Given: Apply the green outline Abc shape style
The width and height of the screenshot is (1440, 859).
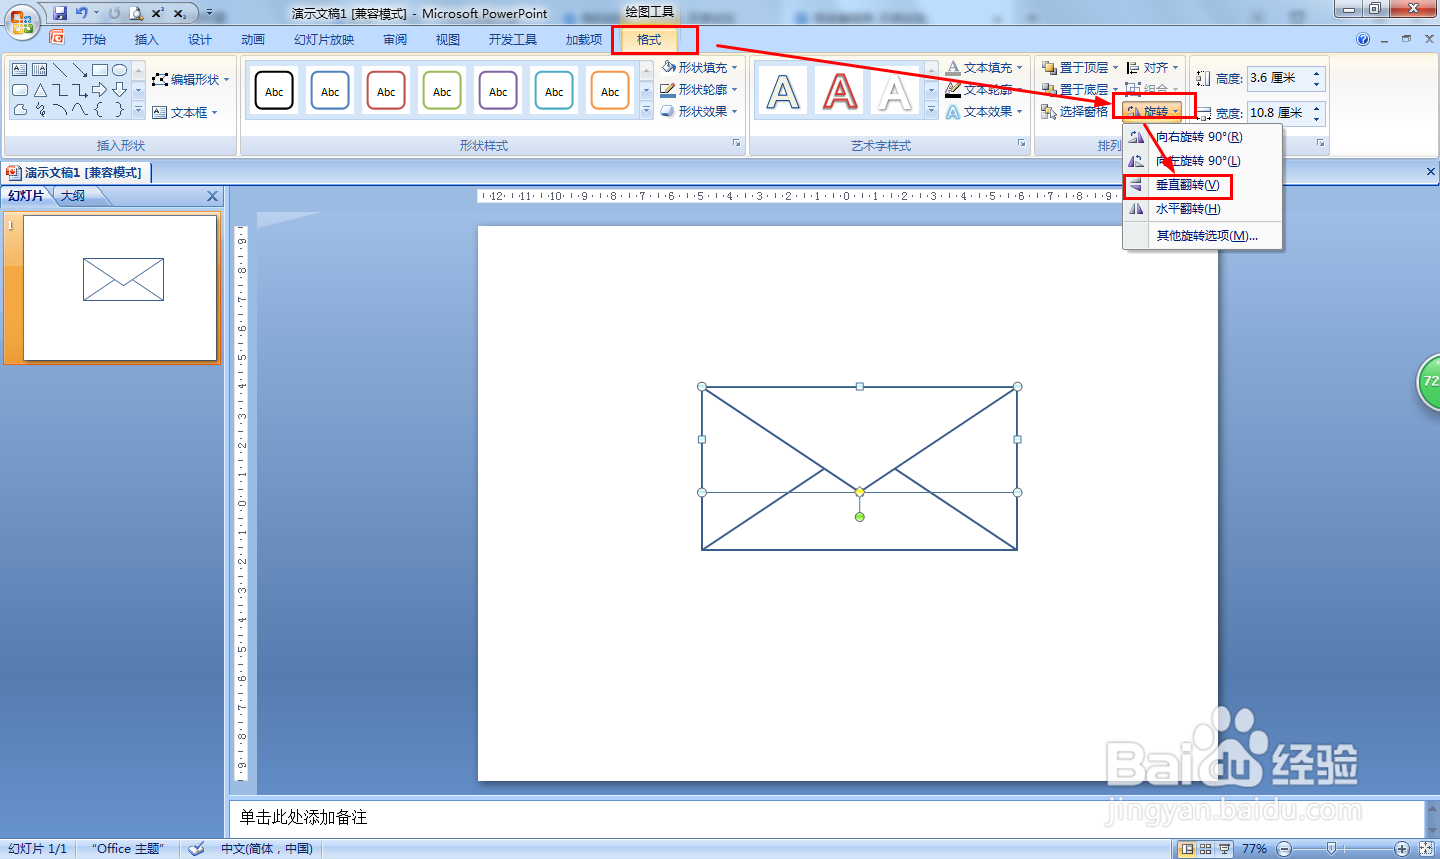Looking at the screenshot, I should [x=442, y=91].
